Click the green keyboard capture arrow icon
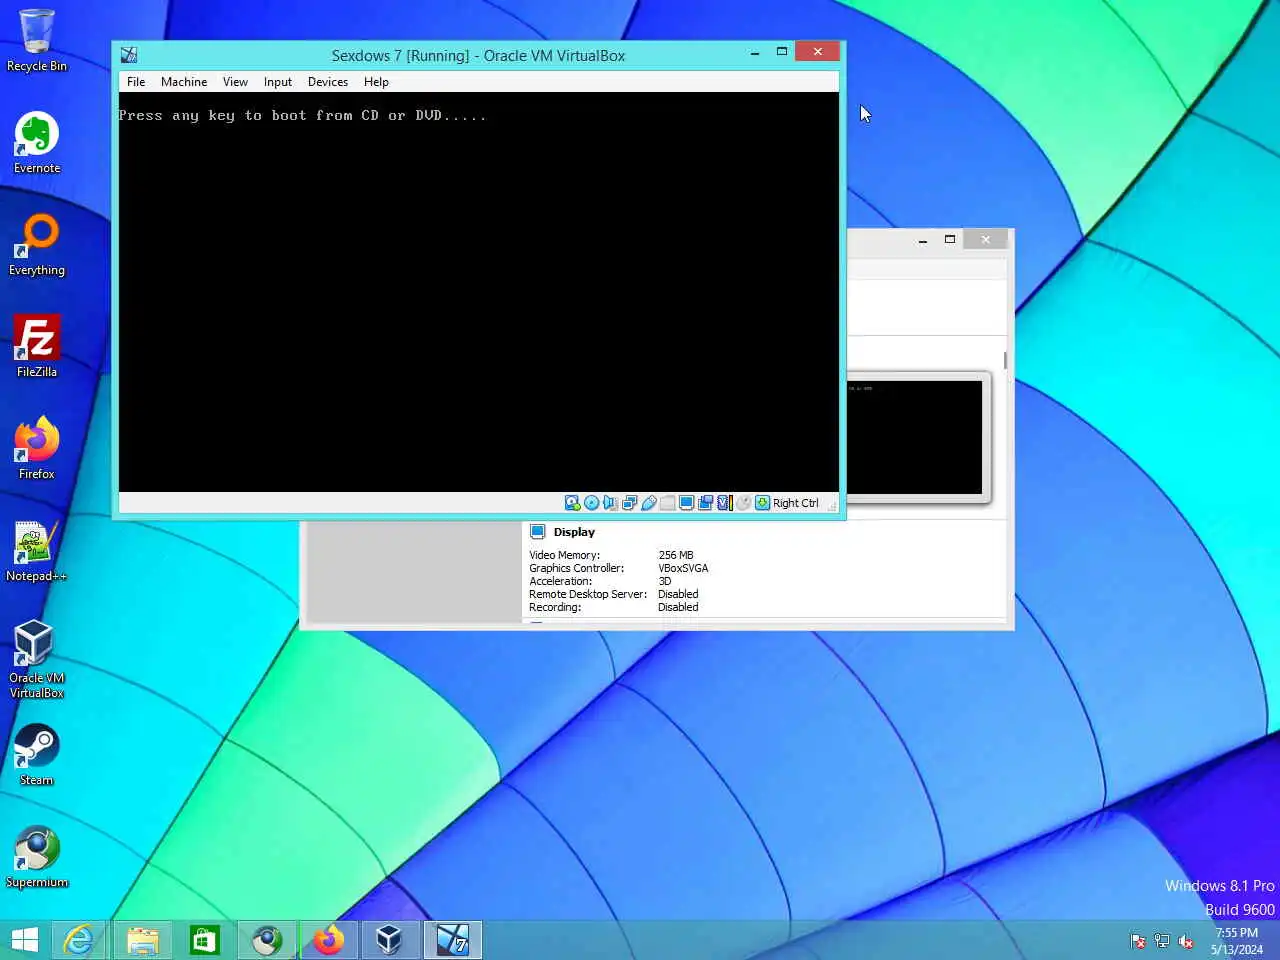Viewport: 1280px width, 960px height. 762,503
